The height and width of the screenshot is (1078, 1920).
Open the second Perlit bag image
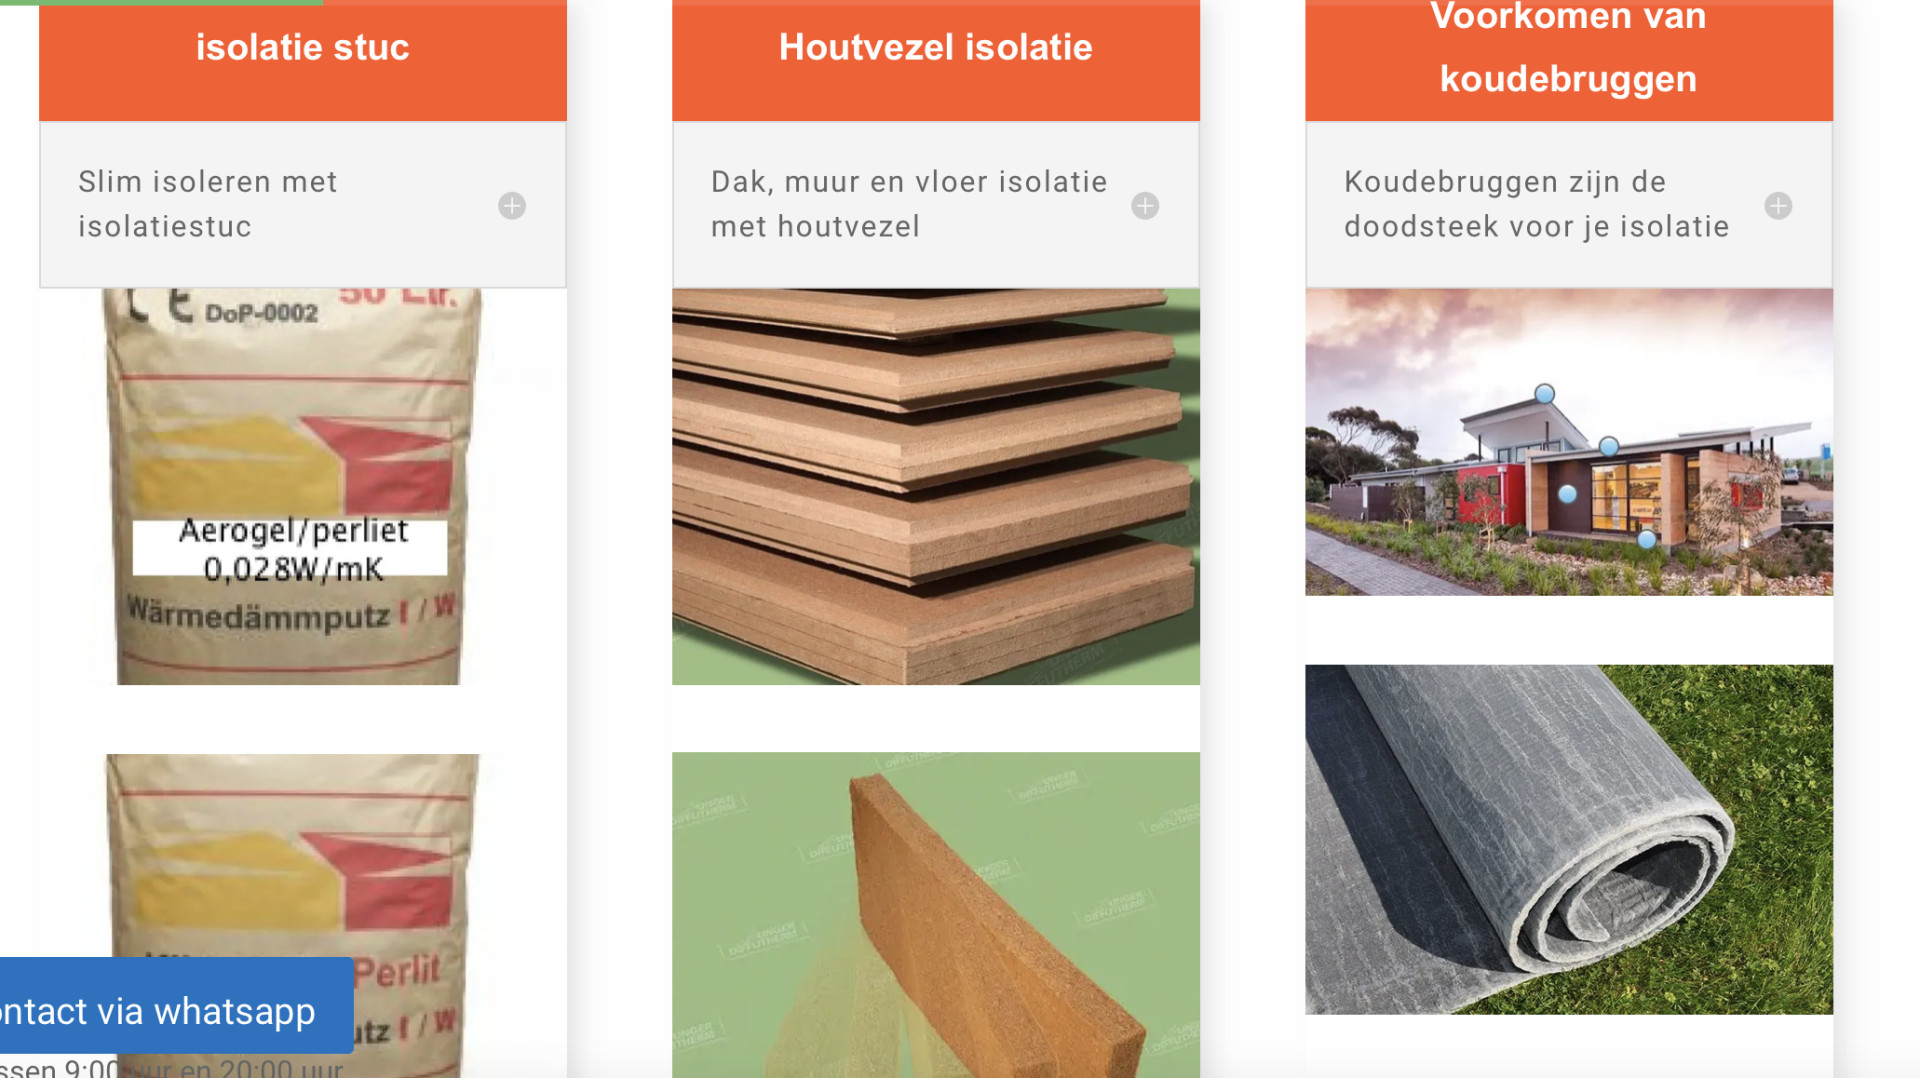click(x=291, y=916)
